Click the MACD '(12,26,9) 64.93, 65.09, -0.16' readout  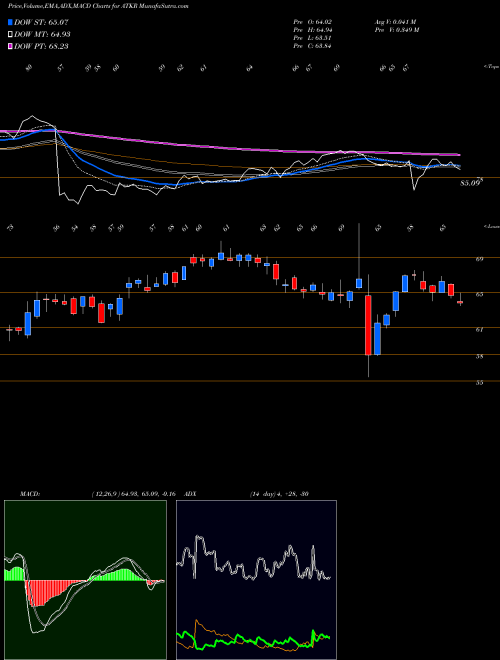point(132,494)
